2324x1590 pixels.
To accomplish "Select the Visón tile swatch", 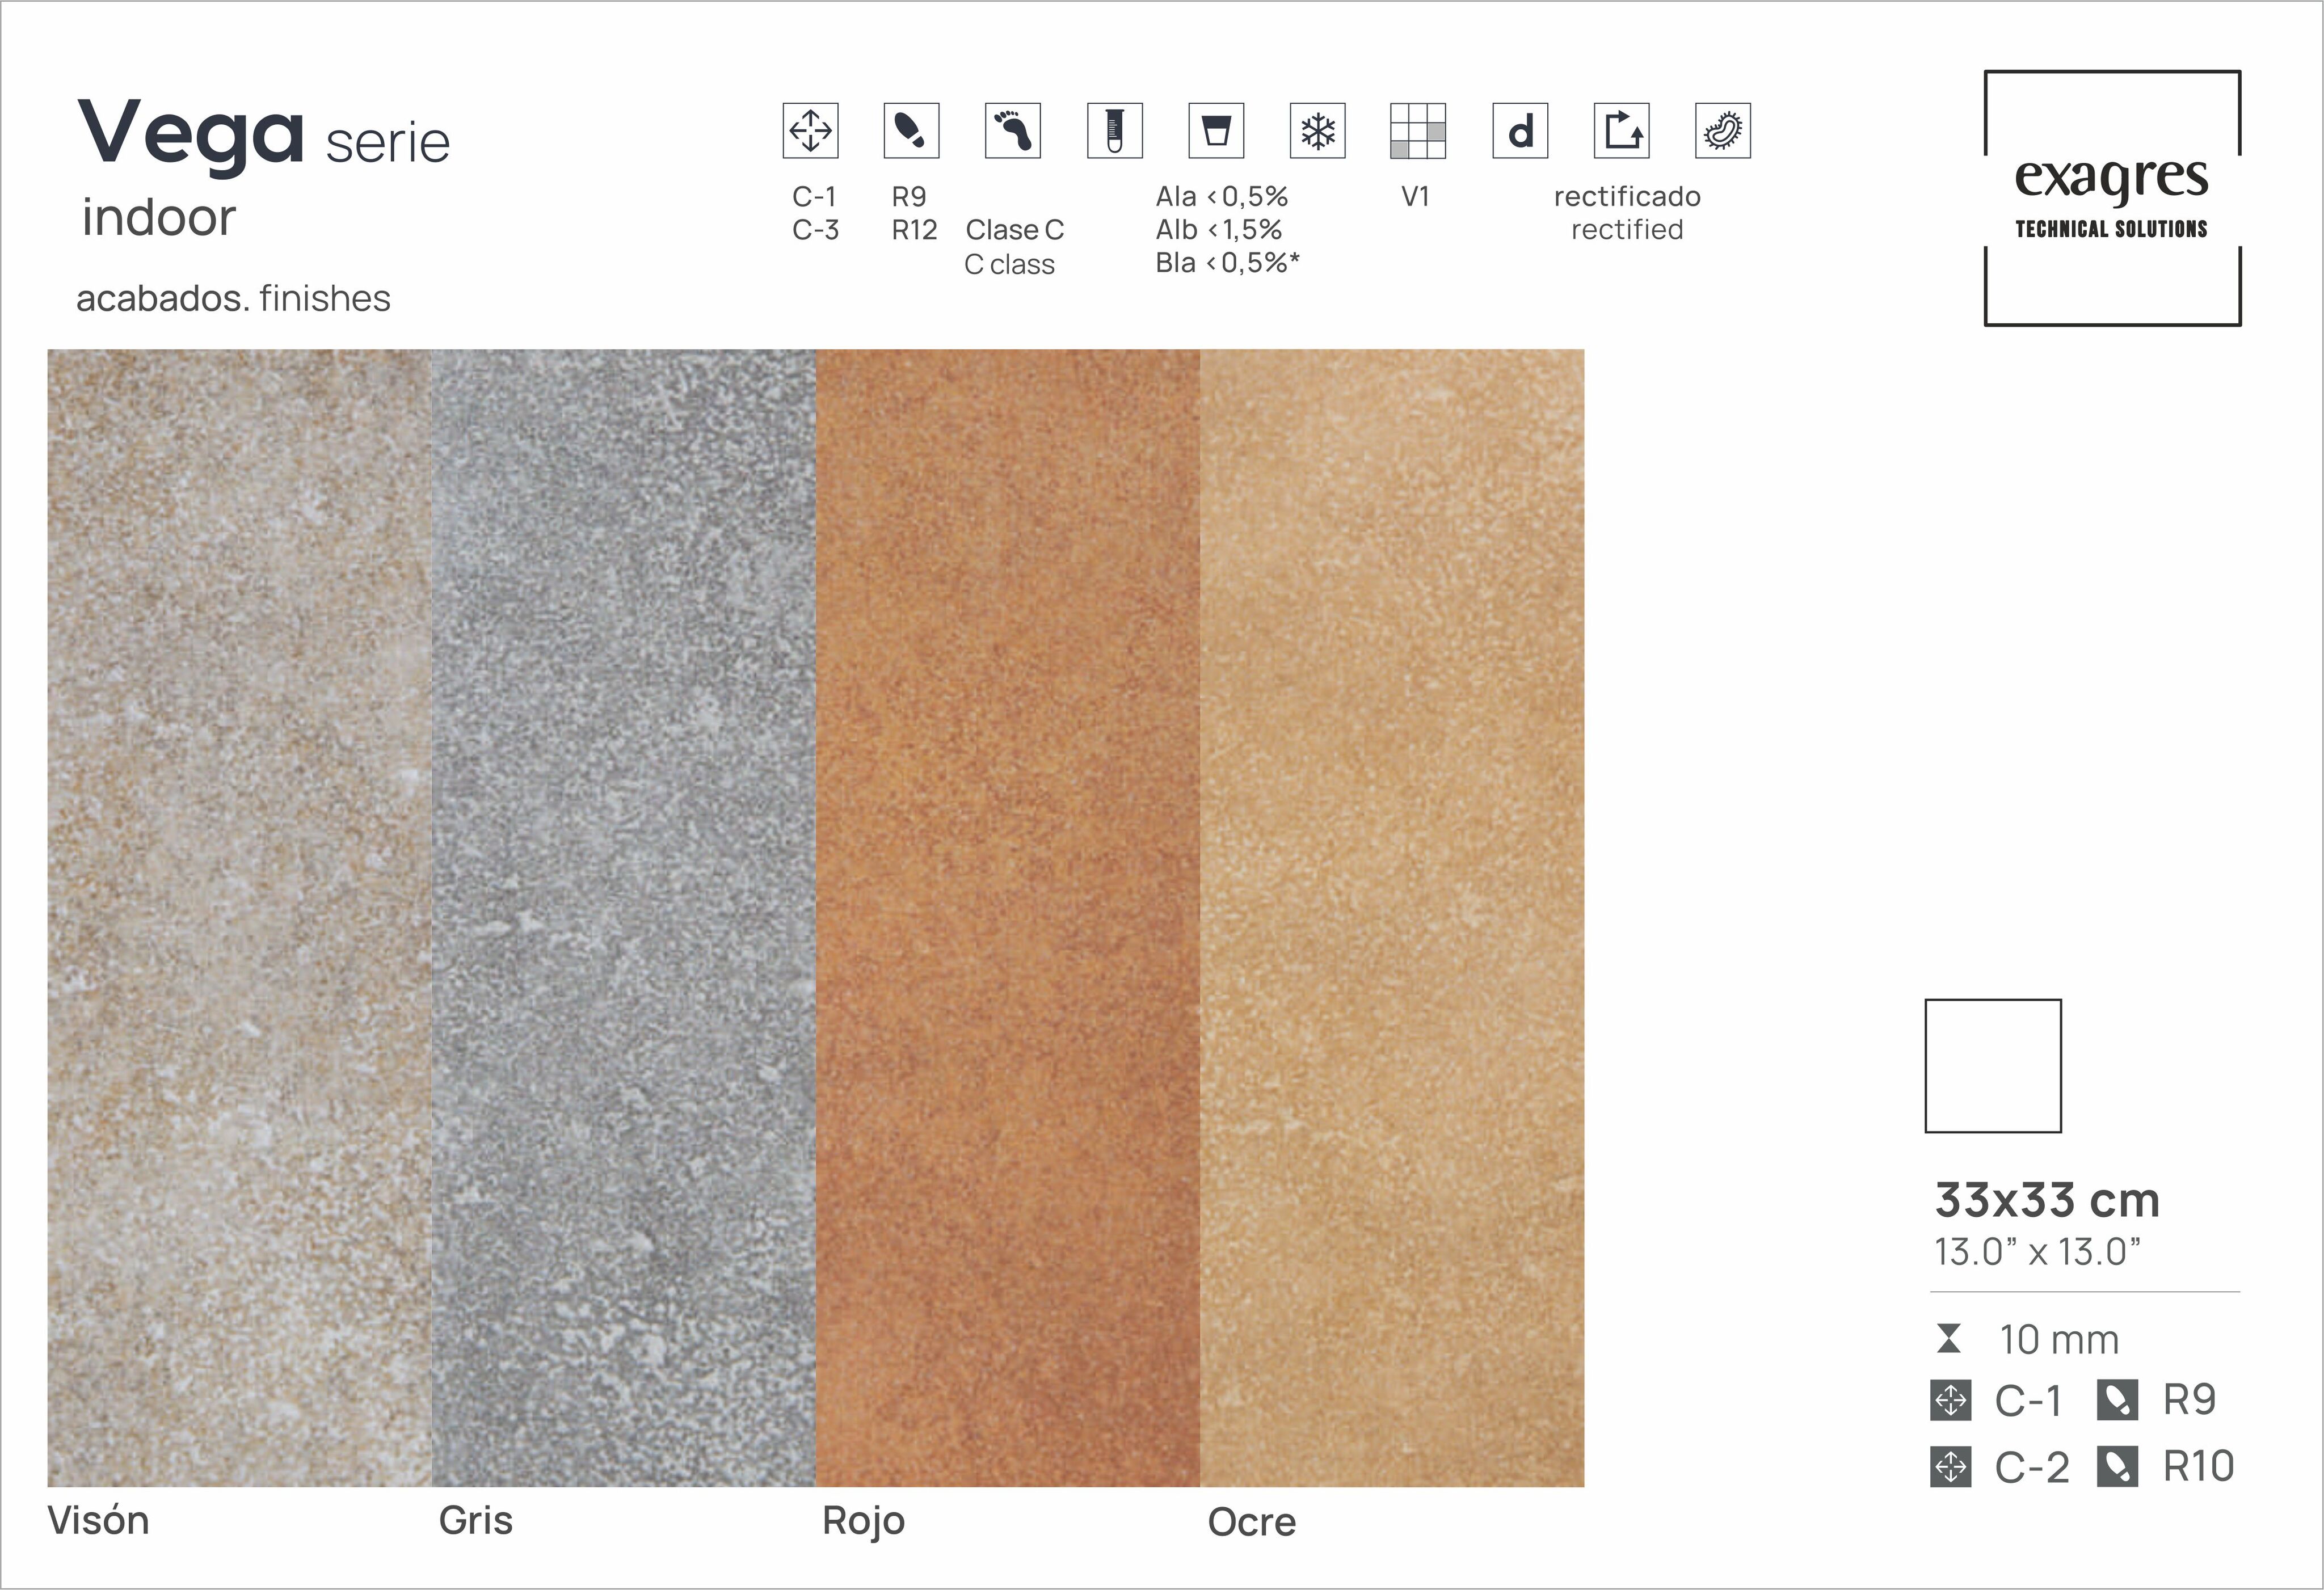I will 239,917.
